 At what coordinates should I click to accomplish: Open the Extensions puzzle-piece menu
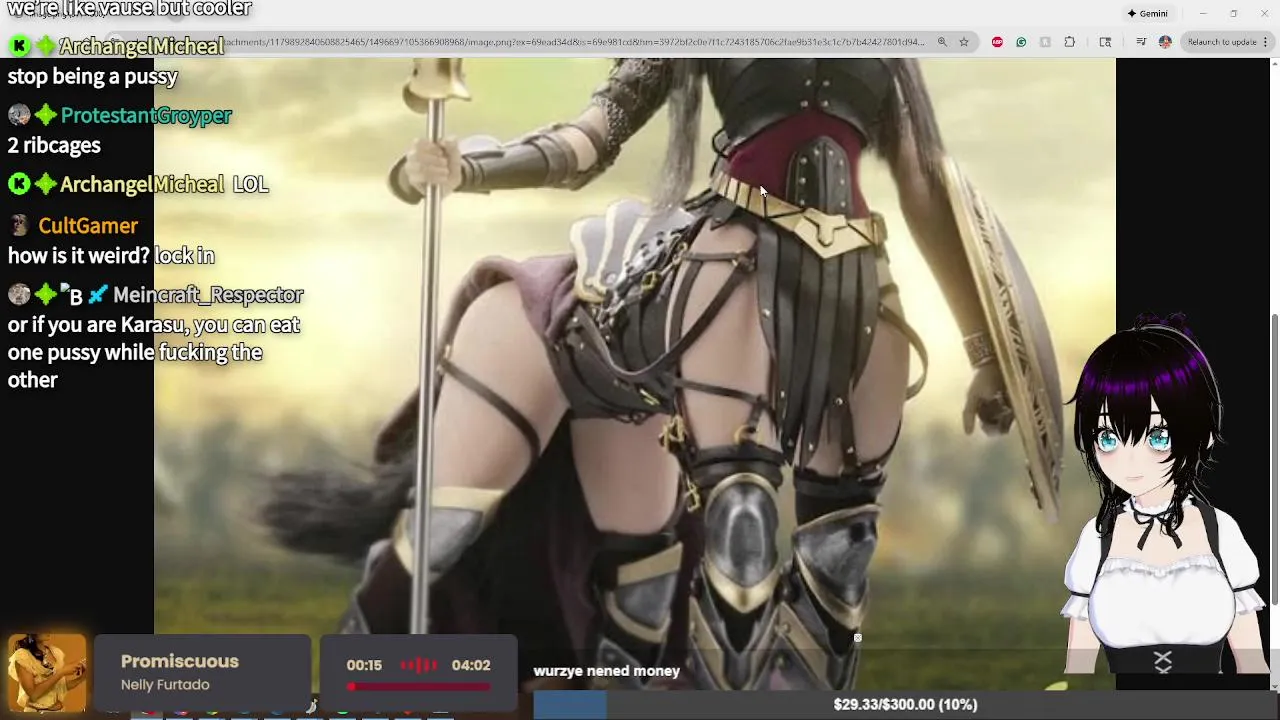pyautogui.click(x=1070, y=42)
